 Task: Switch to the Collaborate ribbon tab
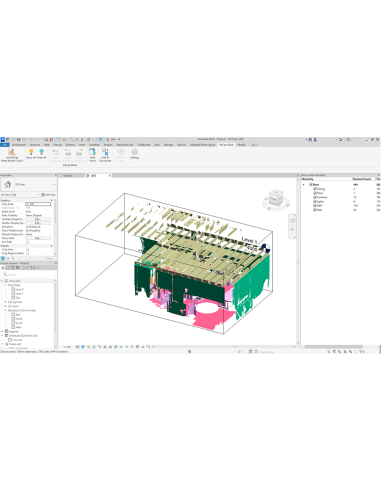click(x=144, y=145)
